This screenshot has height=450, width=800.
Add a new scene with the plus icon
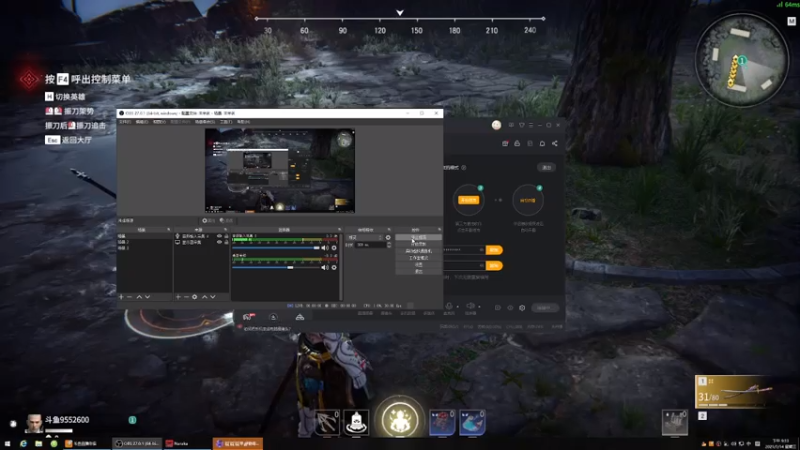pos(121,296)
